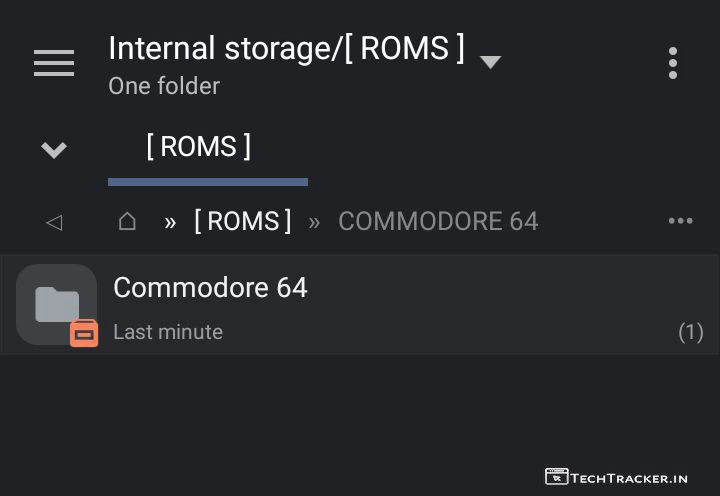Open the breadcrumb horizontal ellipsis menu
The image size is (720, 496).
pyautogui.click(x=680, y=221)
